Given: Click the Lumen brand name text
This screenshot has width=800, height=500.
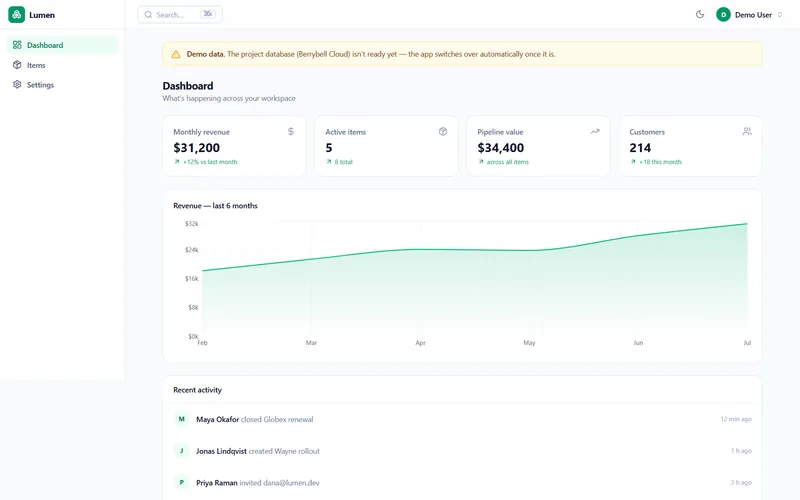Looking at the screenshot, I should pos(42,15).
